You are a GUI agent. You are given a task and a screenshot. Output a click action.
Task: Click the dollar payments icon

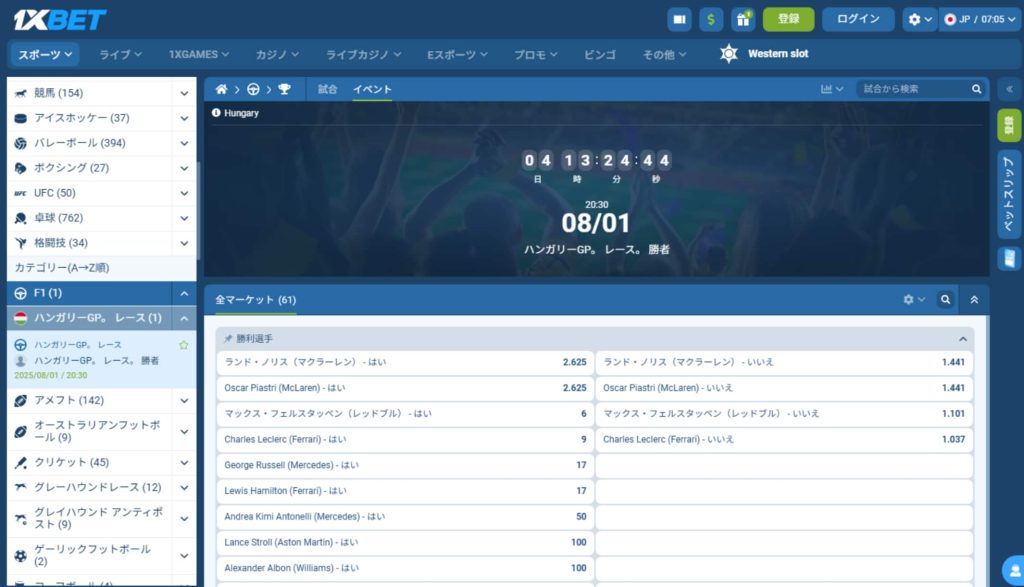[x=711, y=20]
